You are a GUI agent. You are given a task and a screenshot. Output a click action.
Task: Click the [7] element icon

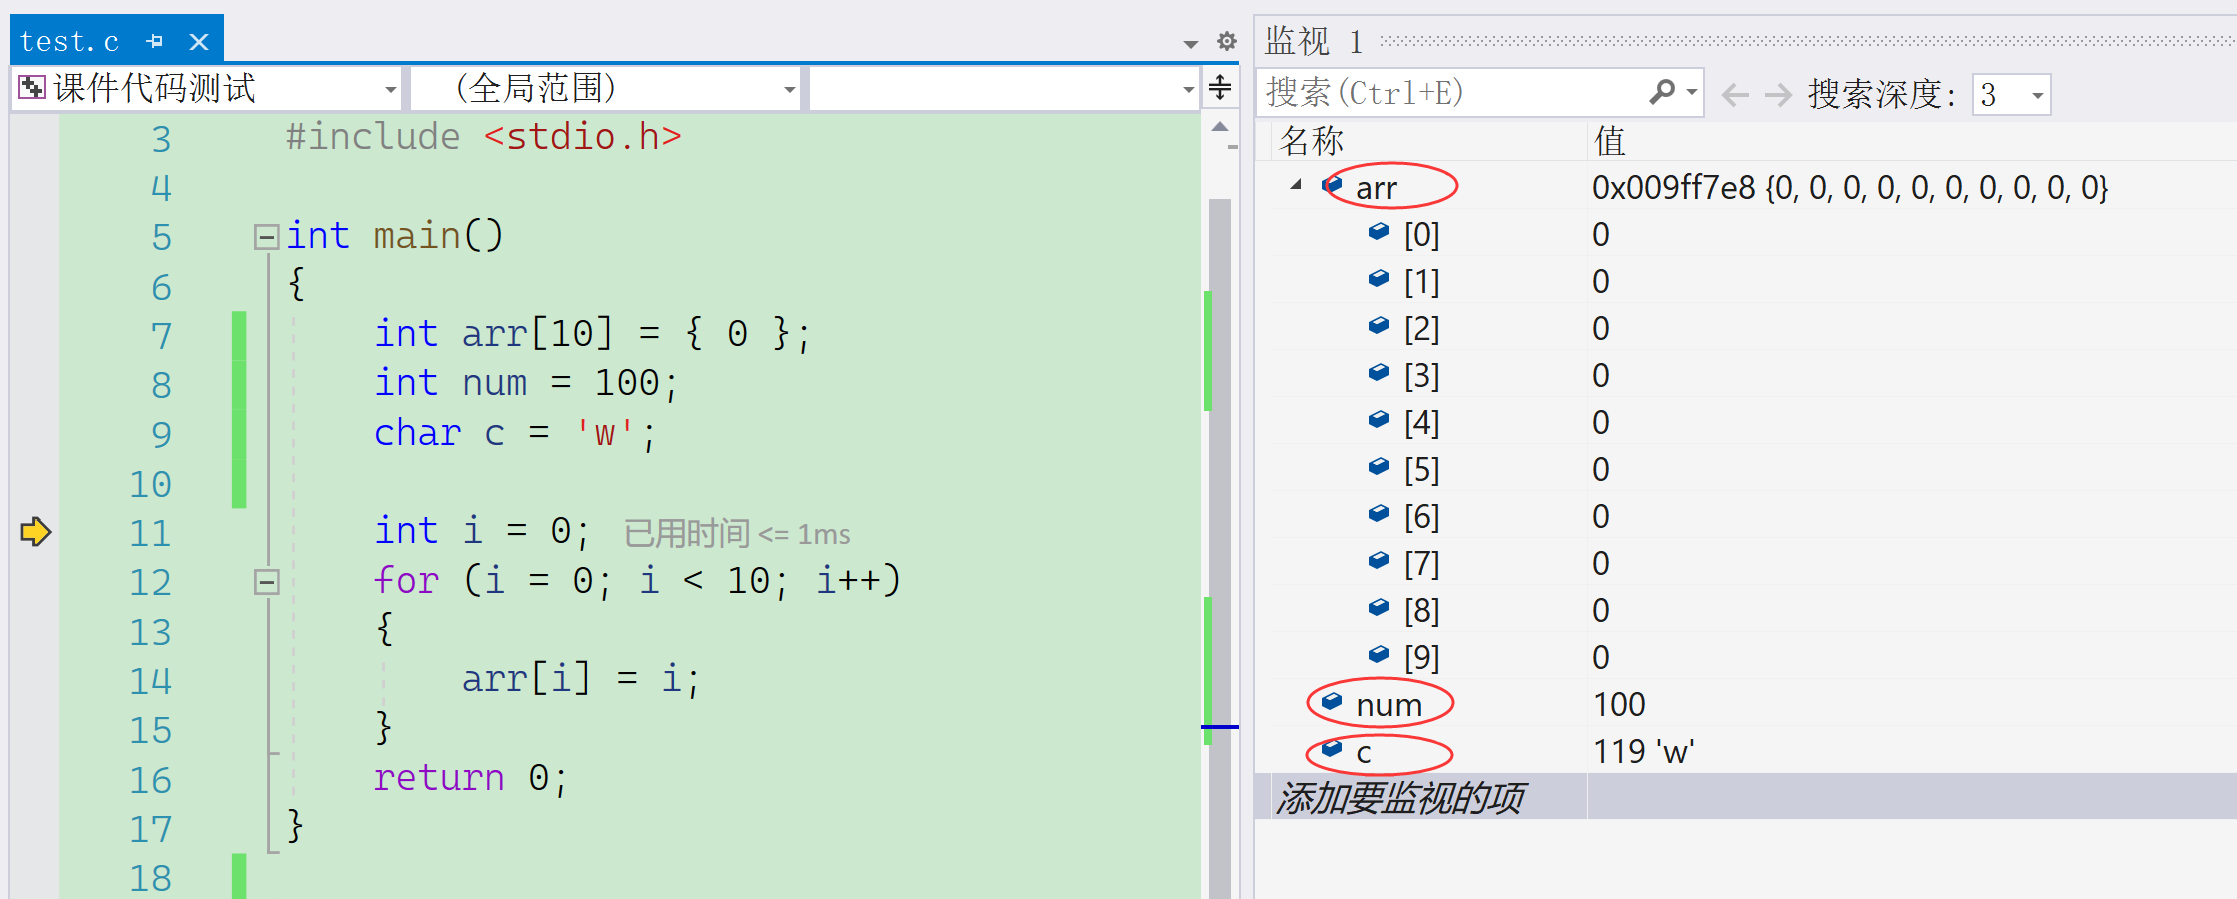(1379, 561)
